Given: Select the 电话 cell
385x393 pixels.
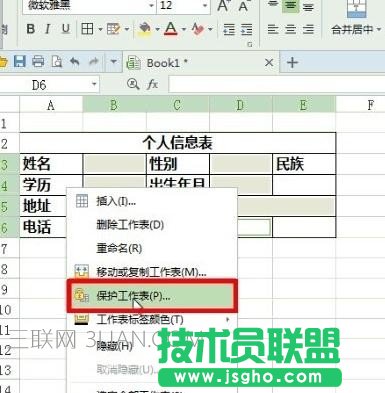Looking at the screenshot, I should (x=43, y=227).
